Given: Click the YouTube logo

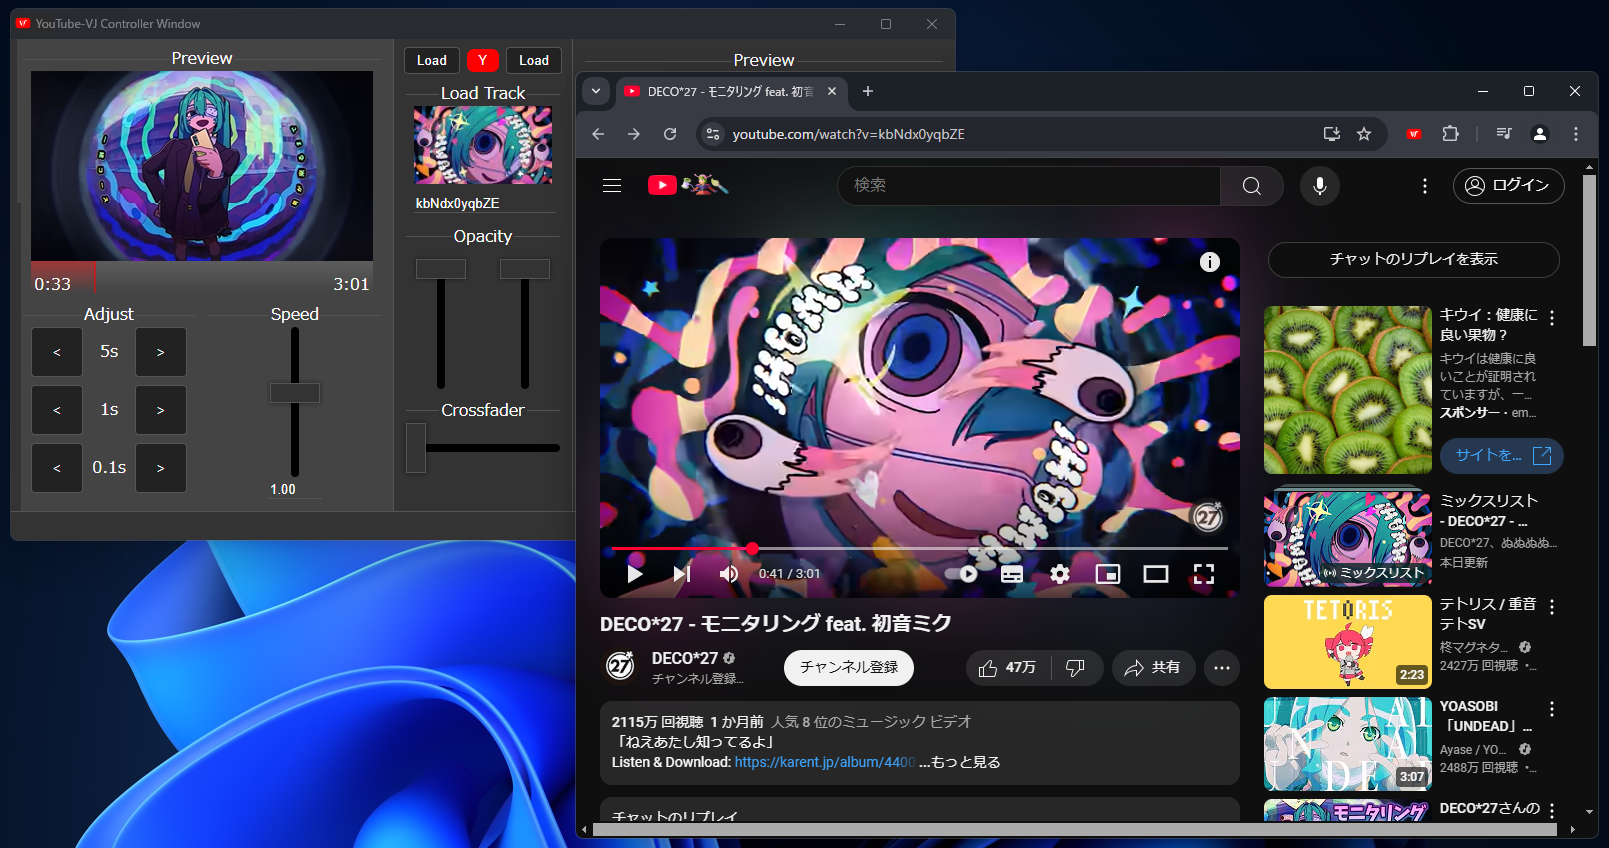Looking at the screenshot, I should [x=688, y=185].
